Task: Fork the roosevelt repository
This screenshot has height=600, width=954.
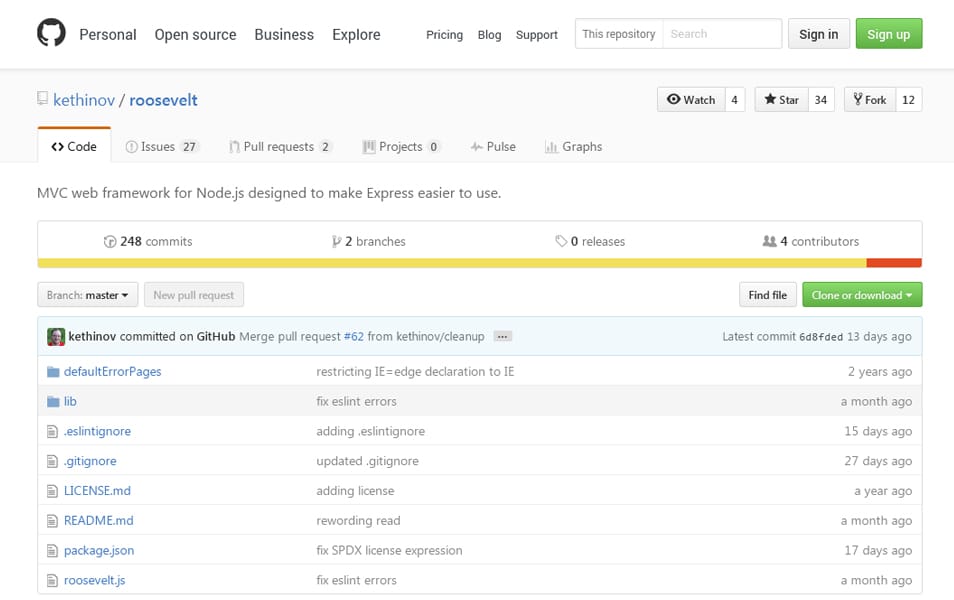Action: click(869, 100)
